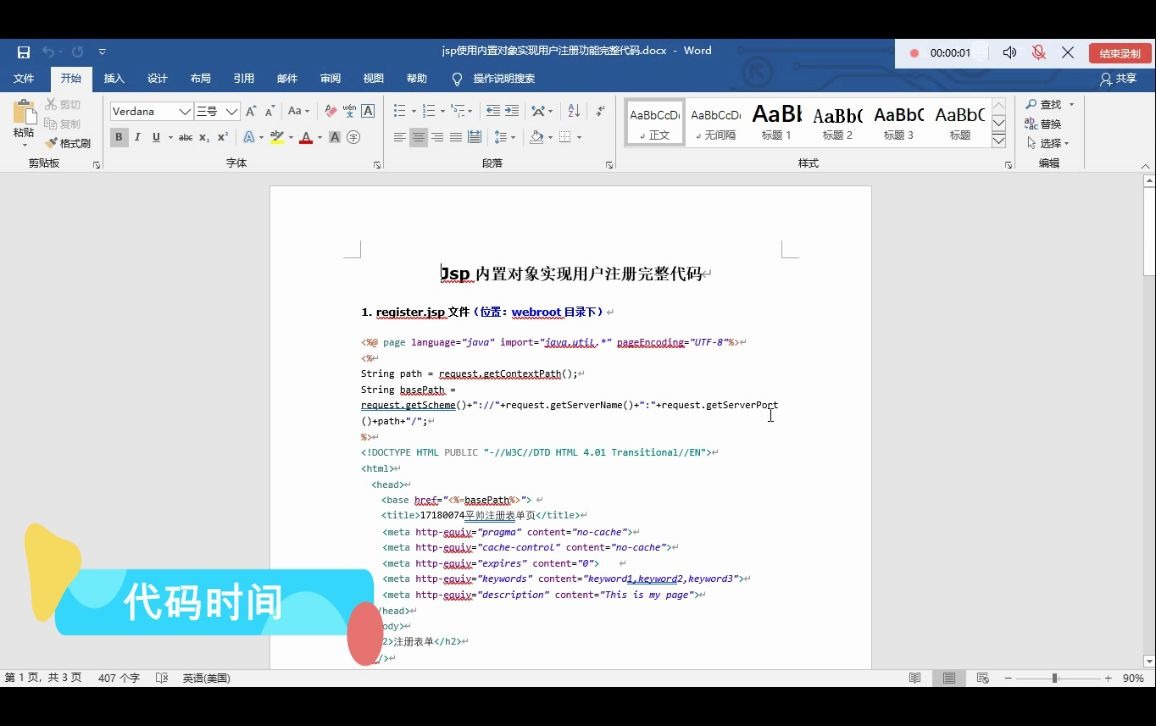Apply the 标题 1 style from the gallery
Screen dimensions: 1156x726
click(x=776, y=122)
